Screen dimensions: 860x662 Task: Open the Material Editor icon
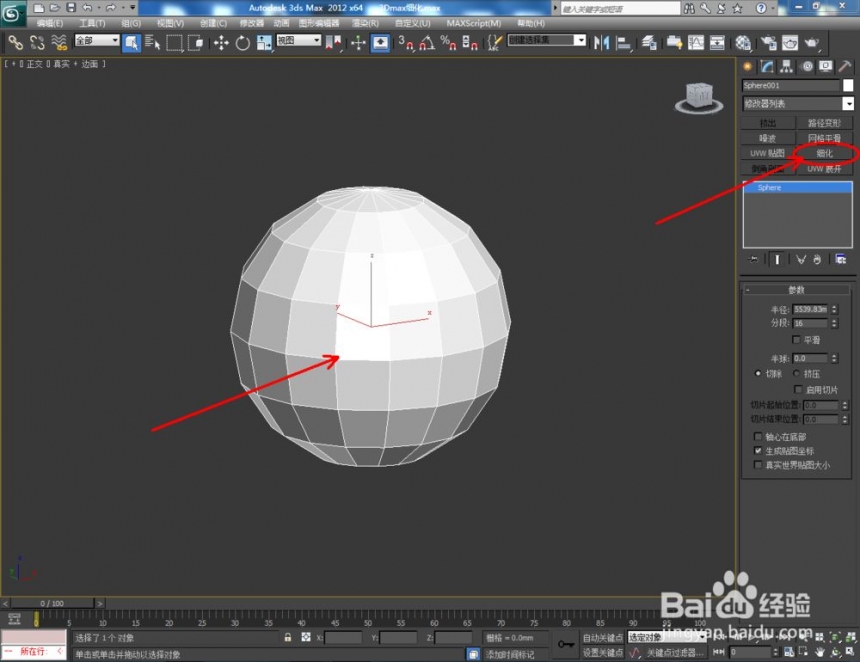(743, 42)
